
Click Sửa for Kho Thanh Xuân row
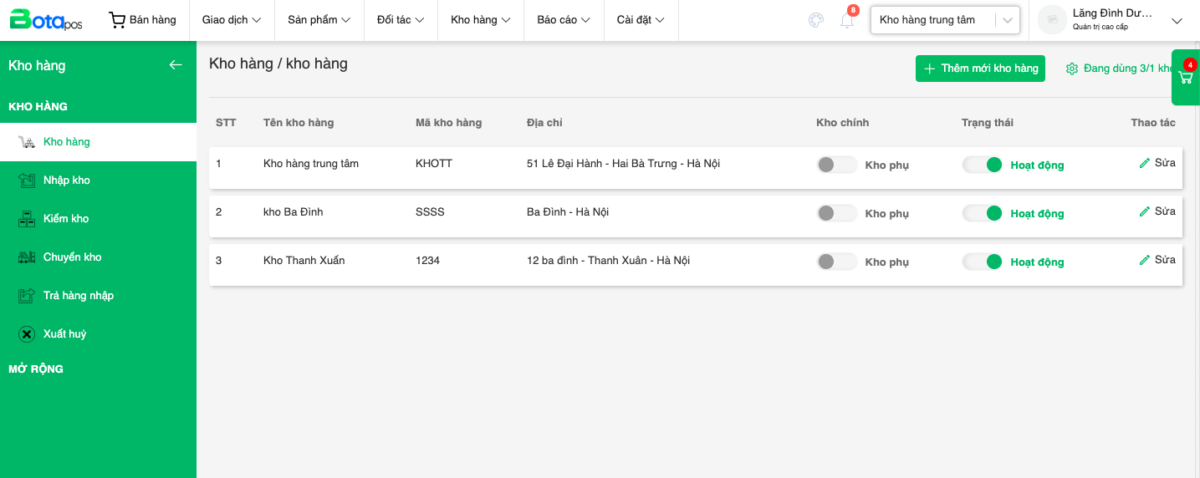[x=1157, y=260]
